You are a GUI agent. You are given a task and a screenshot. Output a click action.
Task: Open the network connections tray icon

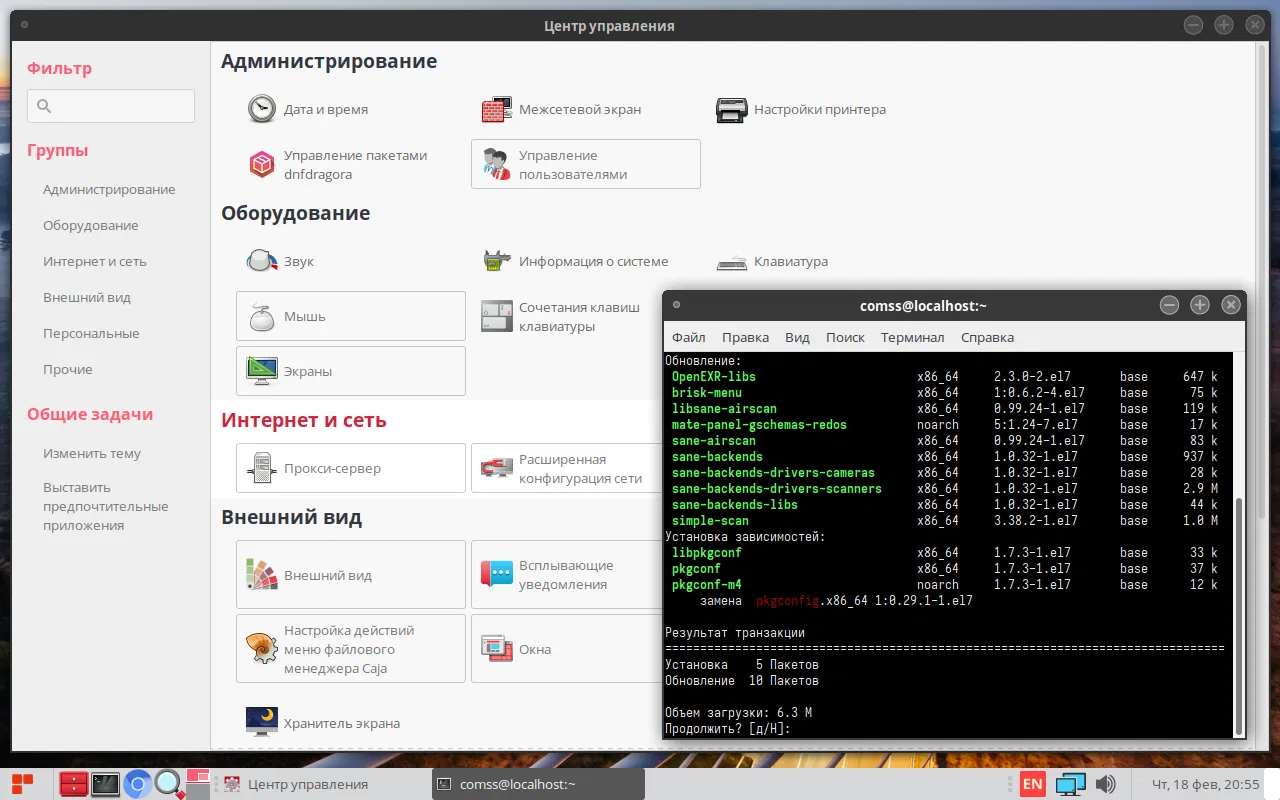[1070, 784]
